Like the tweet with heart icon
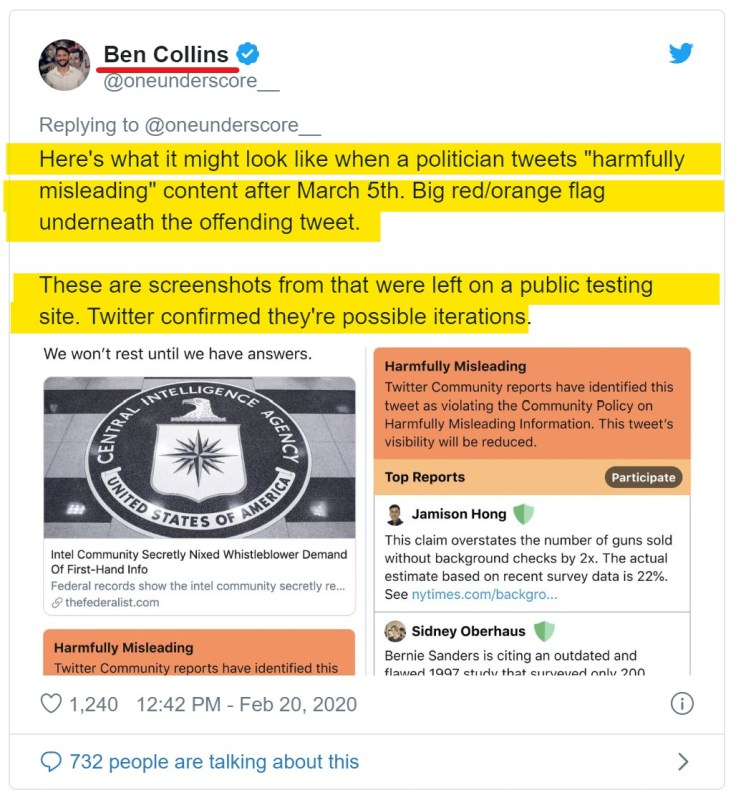 [51, 703]
